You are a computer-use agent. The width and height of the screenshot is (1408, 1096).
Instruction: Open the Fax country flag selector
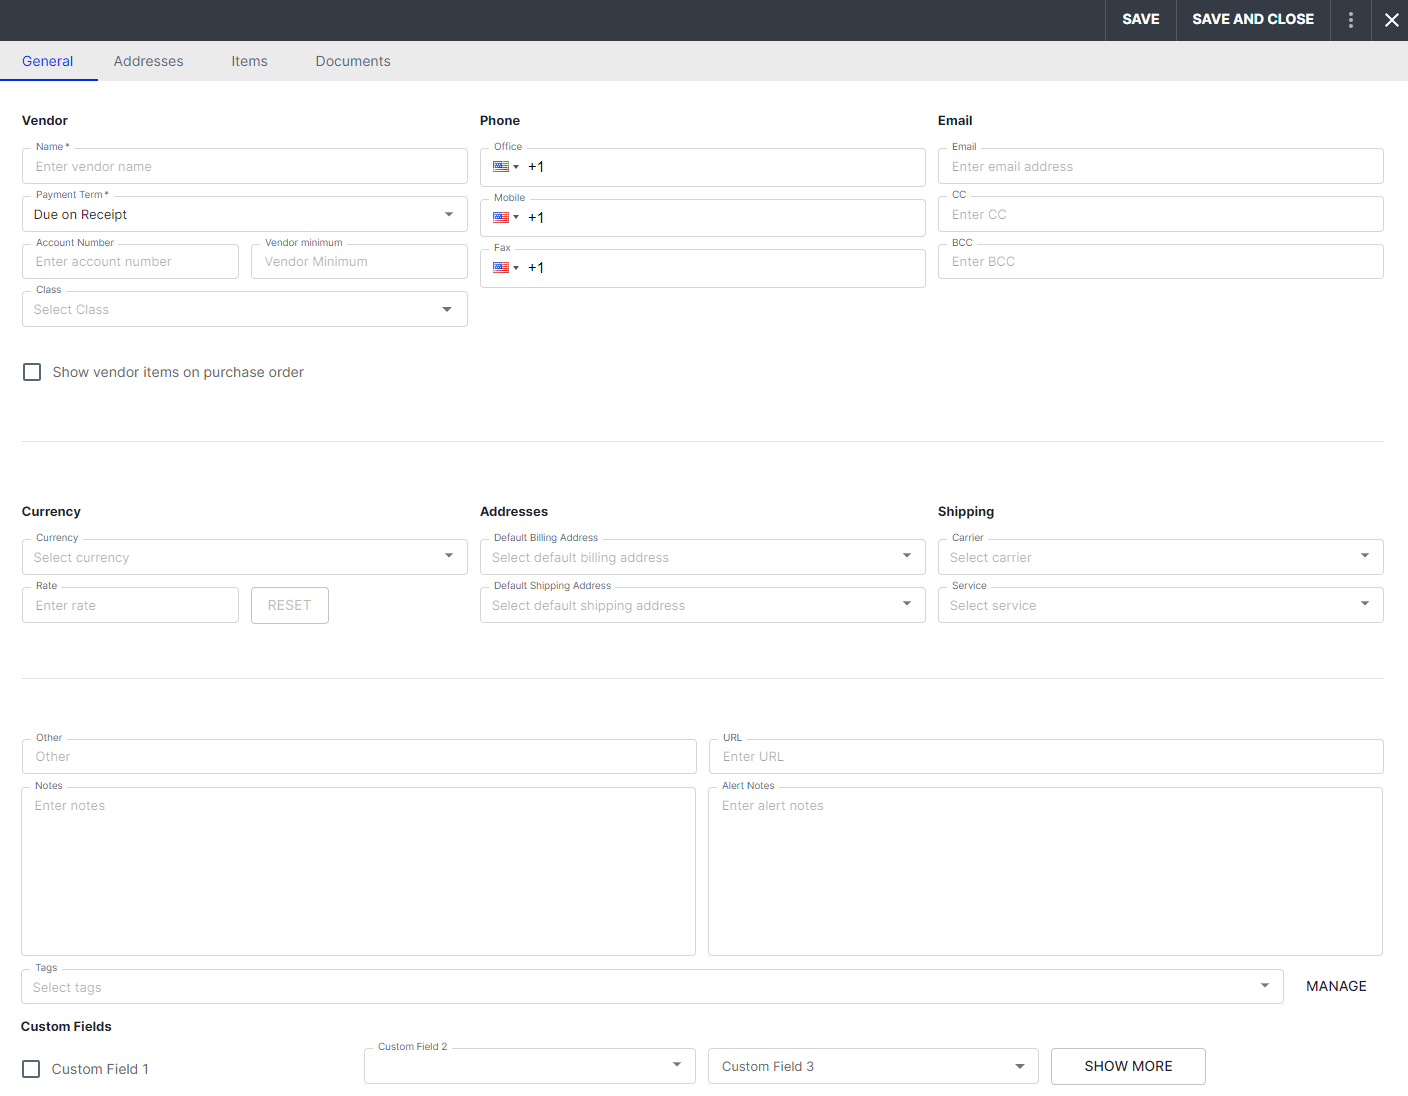[x=505, y=268]
